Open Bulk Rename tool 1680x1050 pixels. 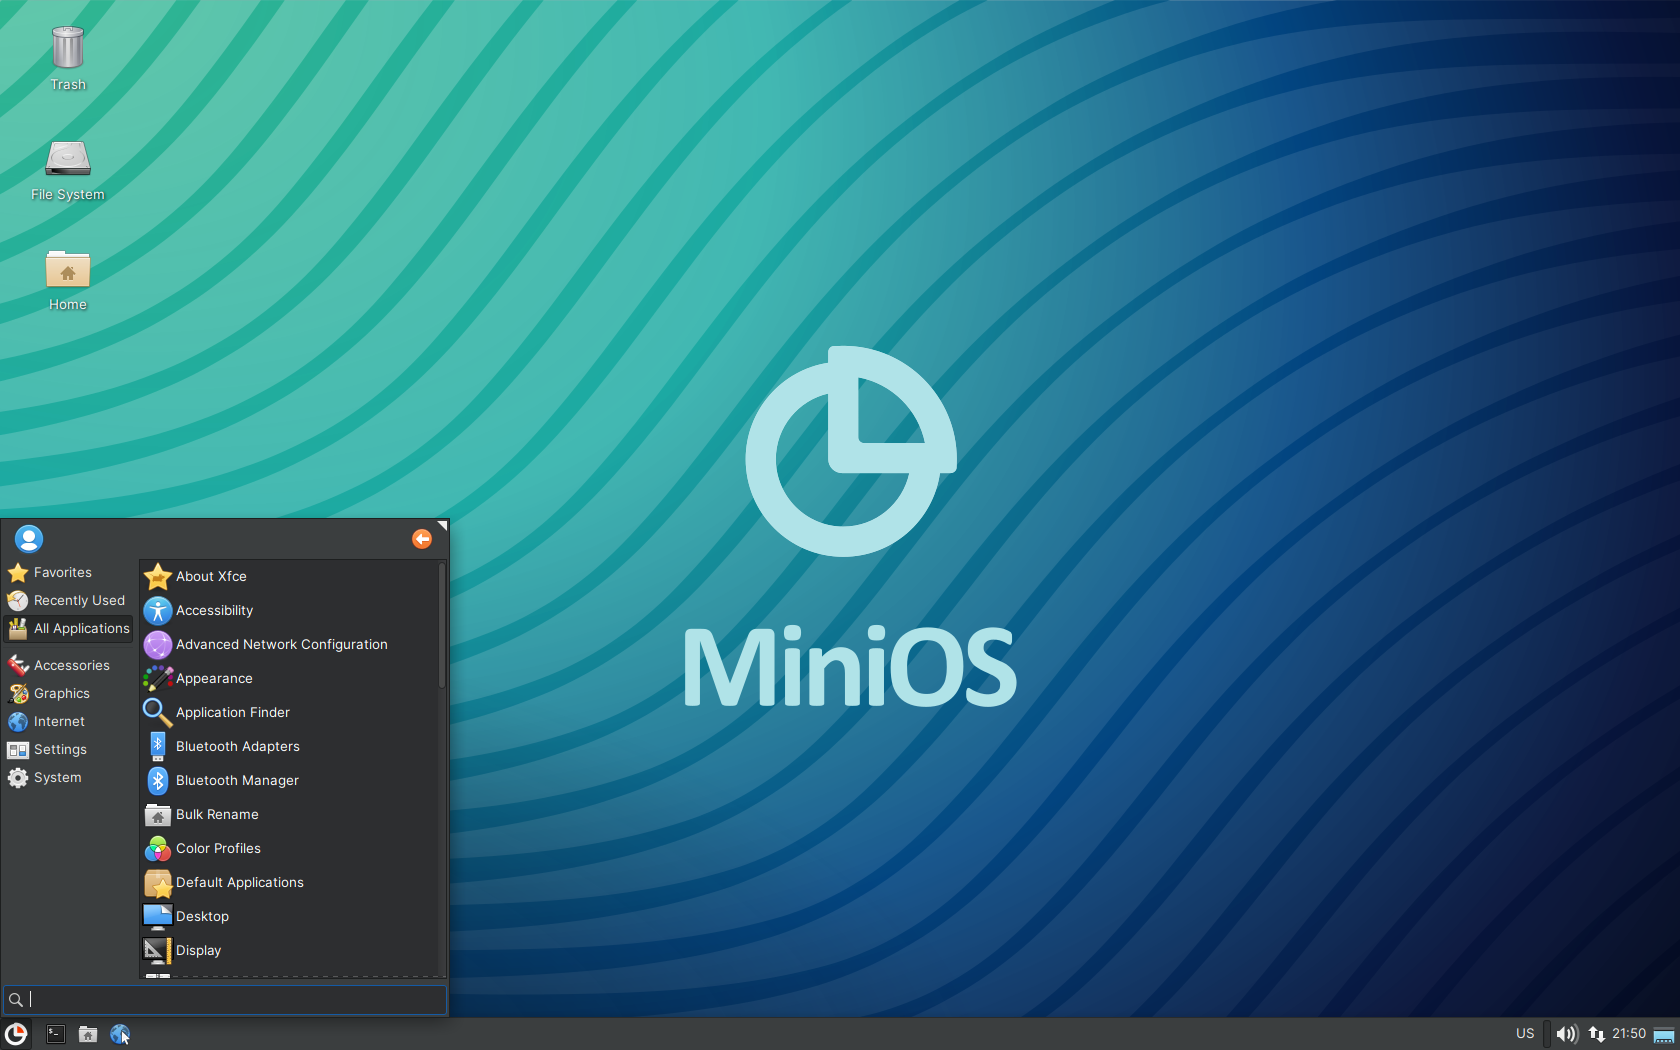click(x=290, y=814)
